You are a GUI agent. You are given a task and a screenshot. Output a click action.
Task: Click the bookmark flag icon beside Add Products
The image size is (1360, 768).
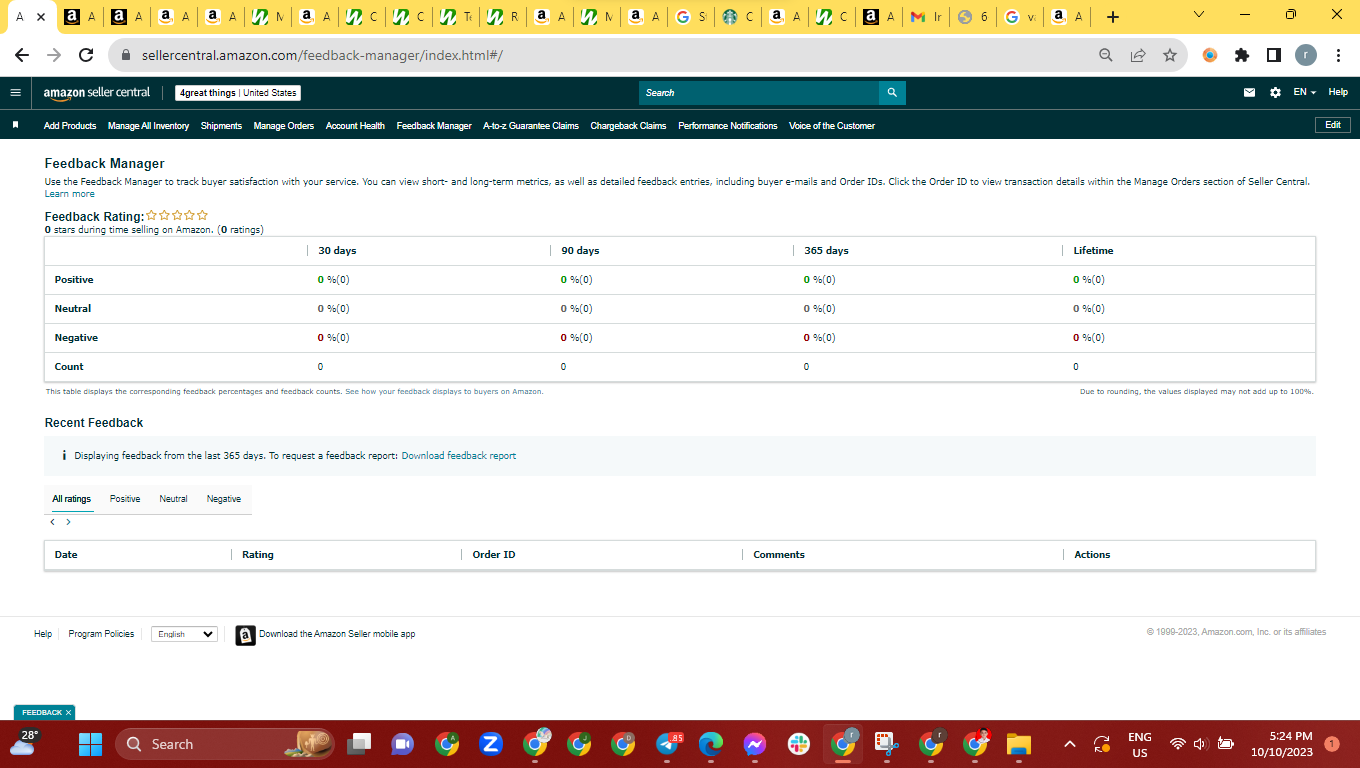coord(15,125)
